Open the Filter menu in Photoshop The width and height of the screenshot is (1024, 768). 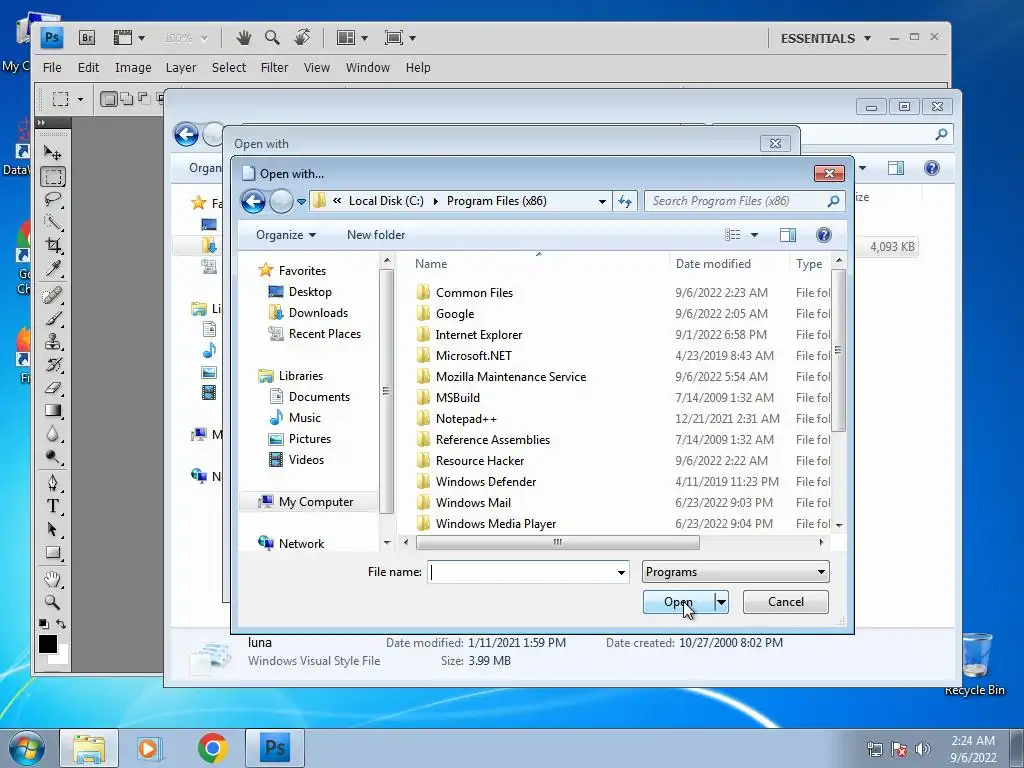[x=274, y=67]
